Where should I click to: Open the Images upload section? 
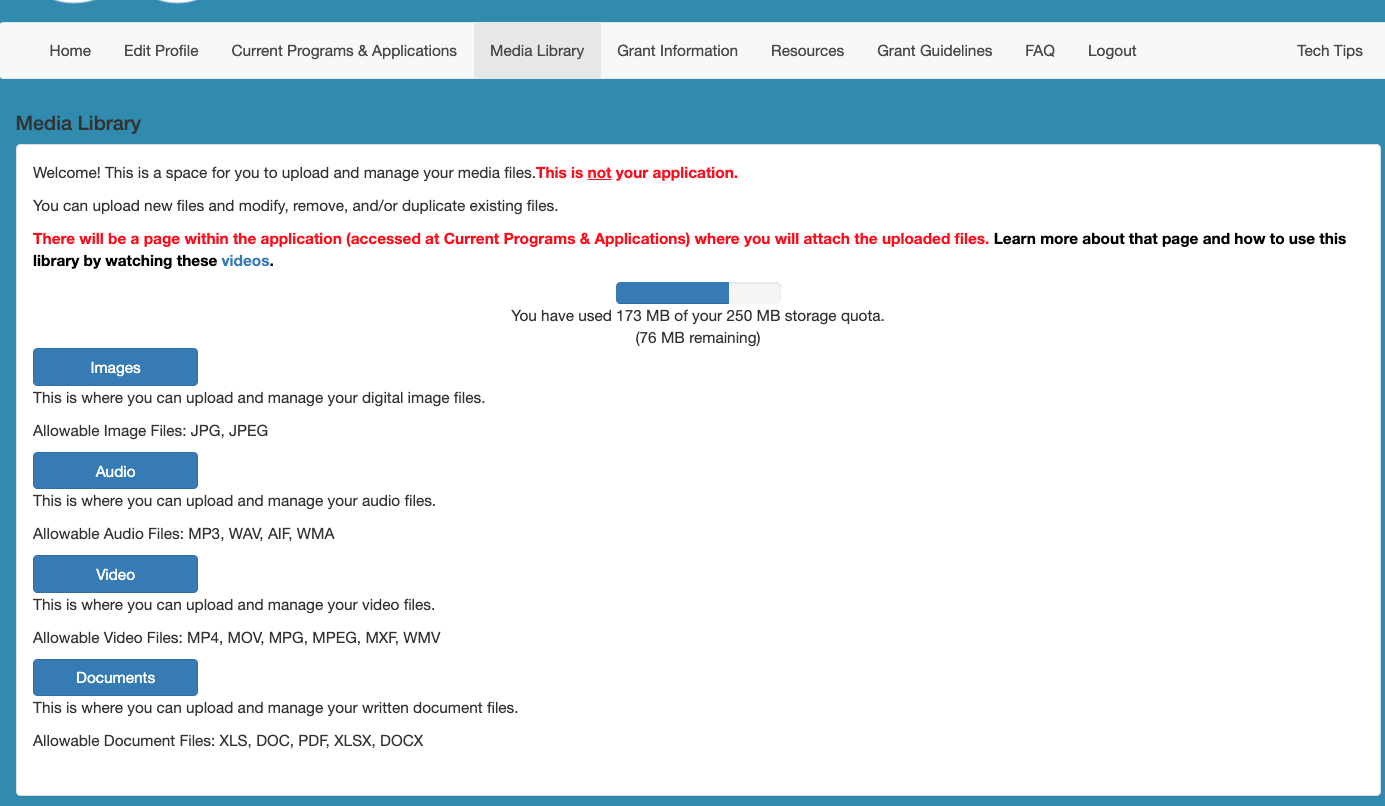click(x=115, y=367)
